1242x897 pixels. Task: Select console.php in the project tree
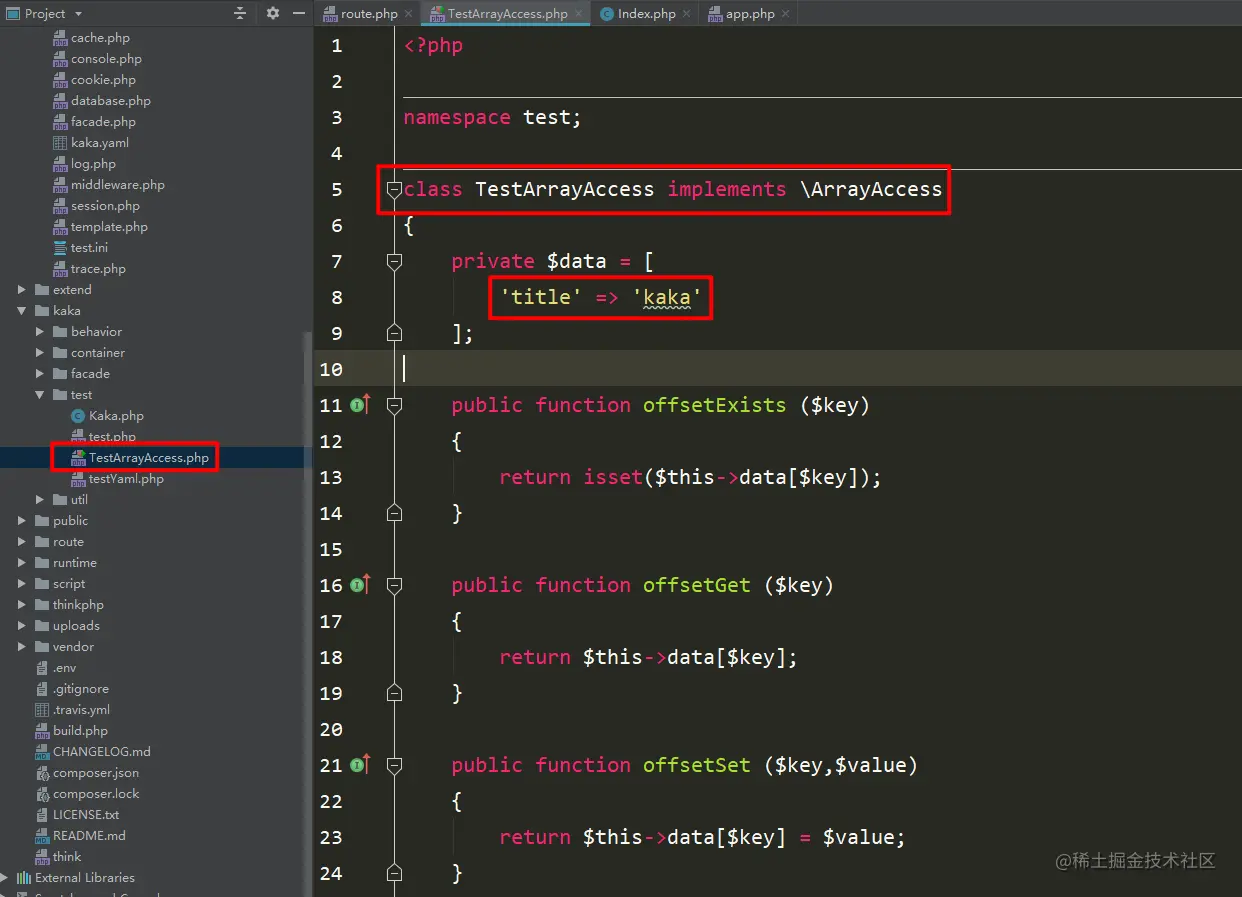click(106, 58)
